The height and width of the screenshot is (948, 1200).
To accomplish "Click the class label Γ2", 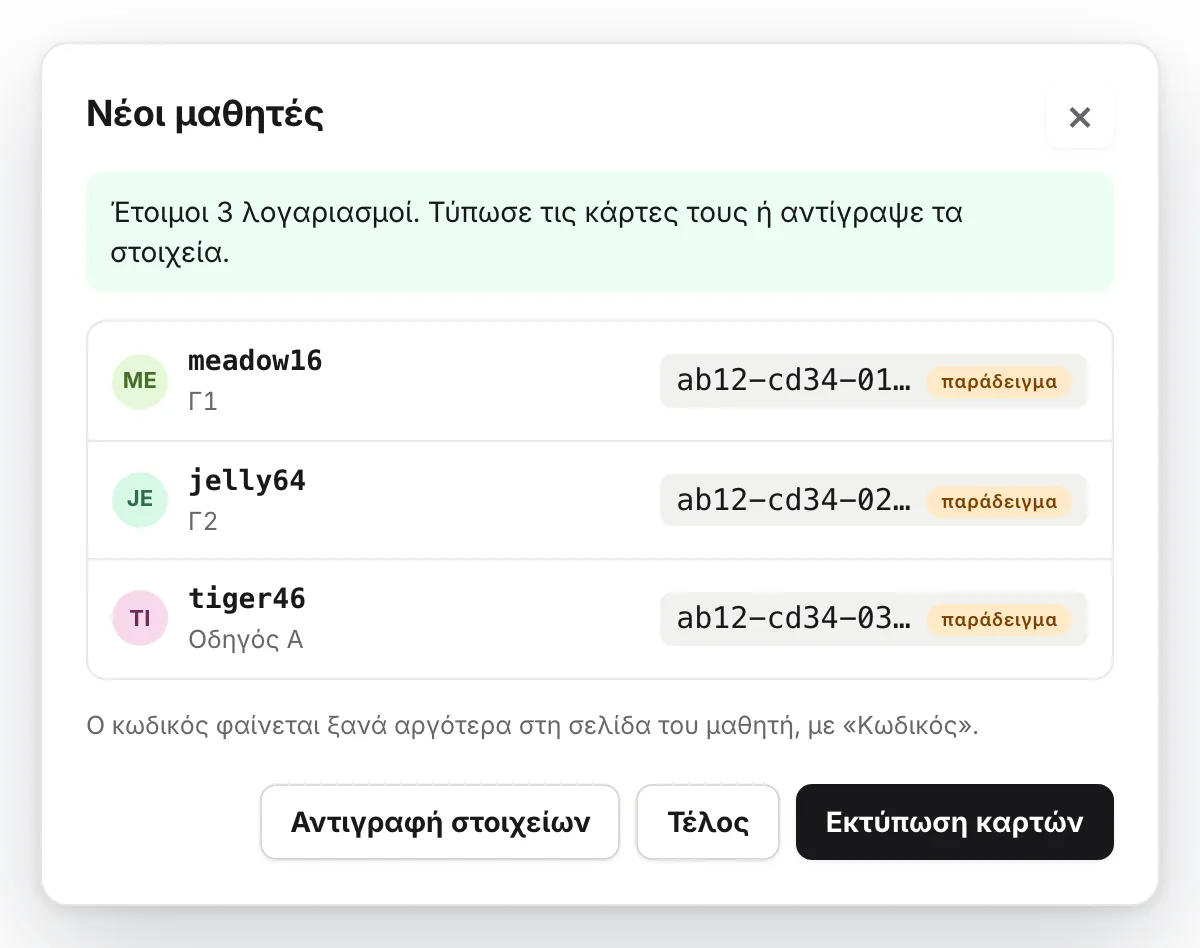I will coord(203,521).
